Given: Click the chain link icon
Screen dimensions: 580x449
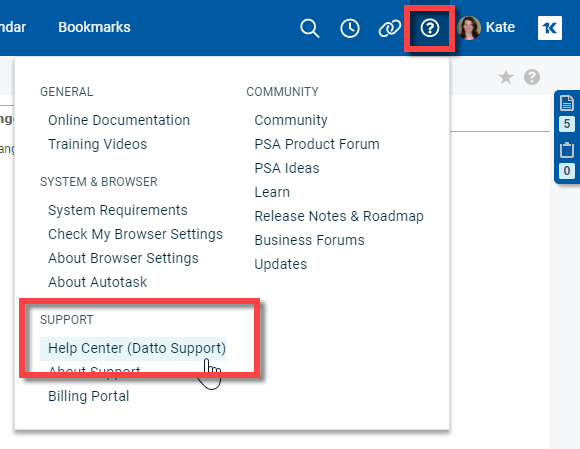Looking at the screenshot, I should pos(390,28).
